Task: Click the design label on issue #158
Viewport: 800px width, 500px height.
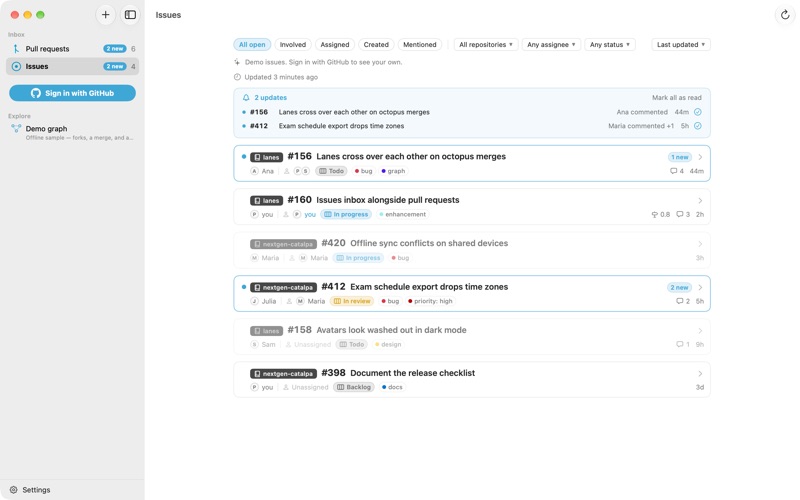Action: coord(388,344)
